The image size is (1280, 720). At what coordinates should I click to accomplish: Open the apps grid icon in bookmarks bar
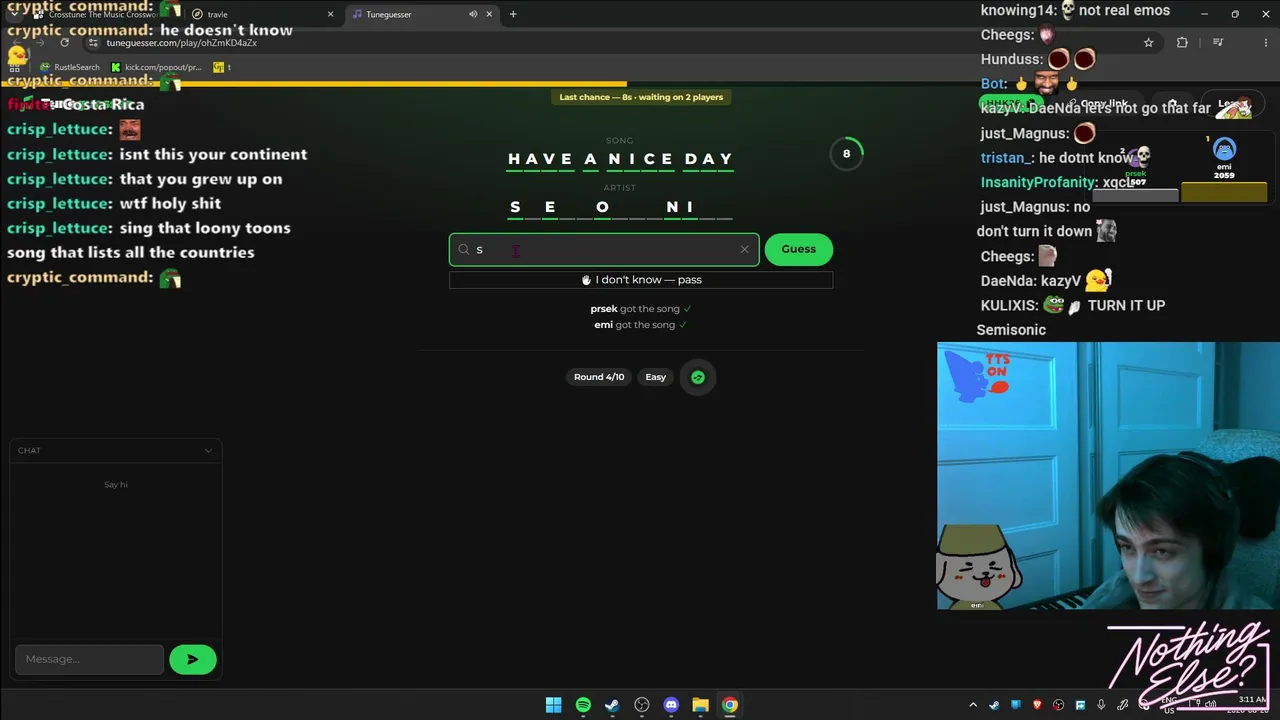coord(15,67)
